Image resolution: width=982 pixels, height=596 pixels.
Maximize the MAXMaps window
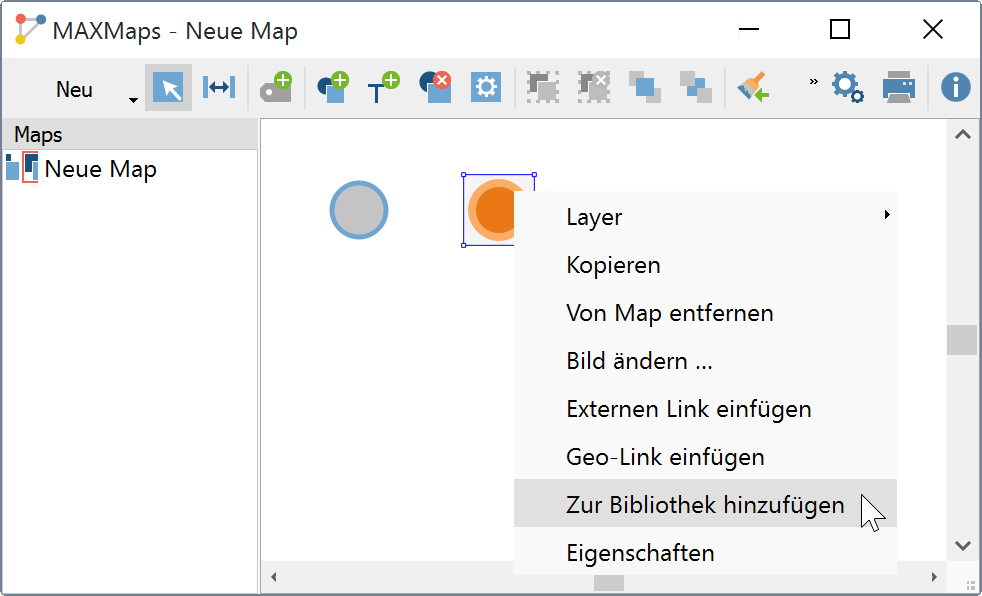coord(840,29)
